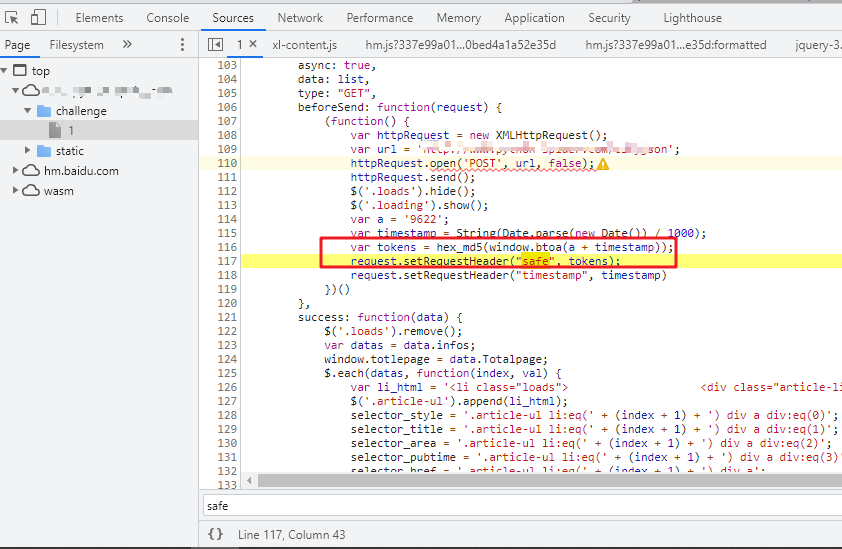
Task: Select the challenge folder
Action: pos(81,111)
